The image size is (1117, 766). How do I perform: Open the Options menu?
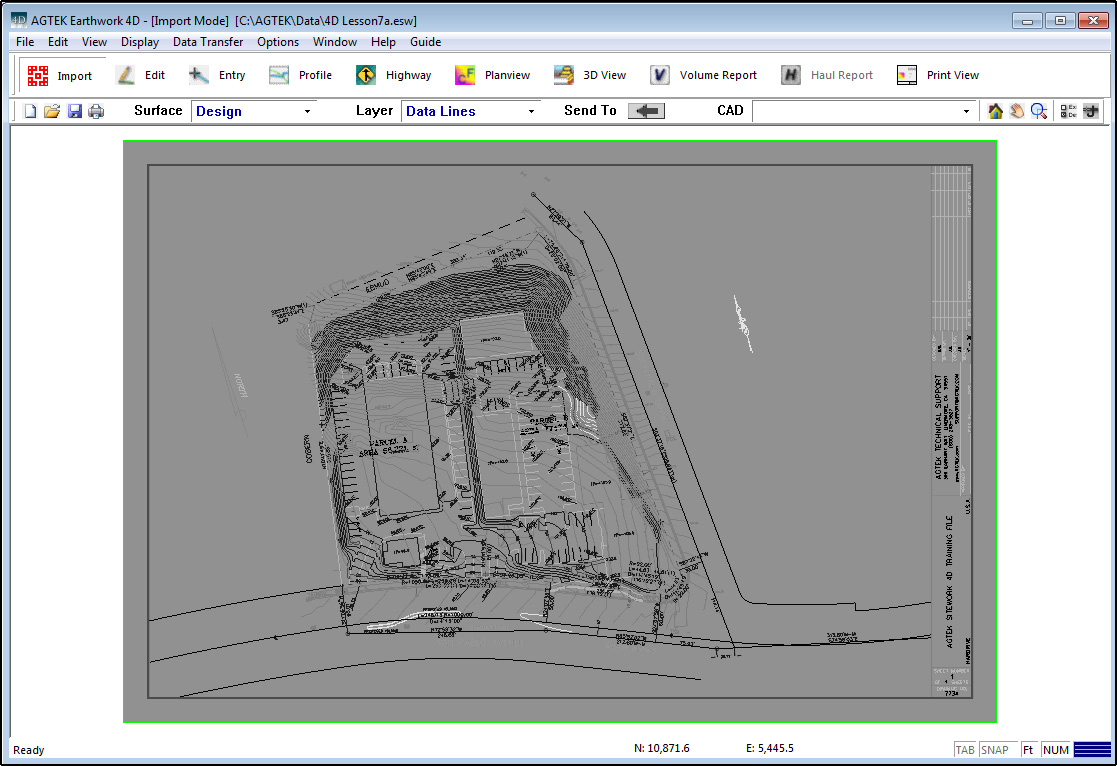pyautogui.click(x=278, y=42)
